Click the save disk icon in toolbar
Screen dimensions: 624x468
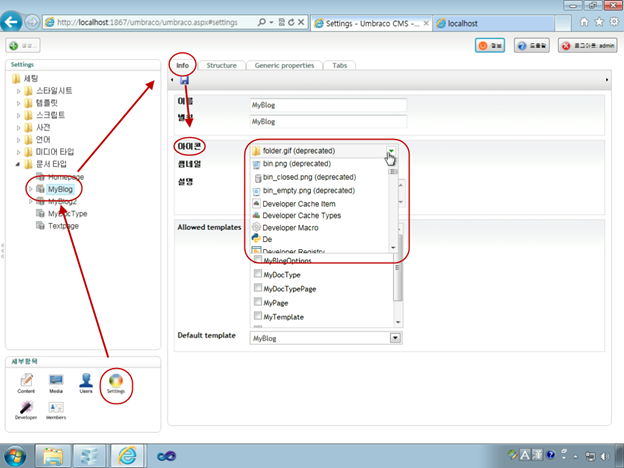tap(184, 80)
